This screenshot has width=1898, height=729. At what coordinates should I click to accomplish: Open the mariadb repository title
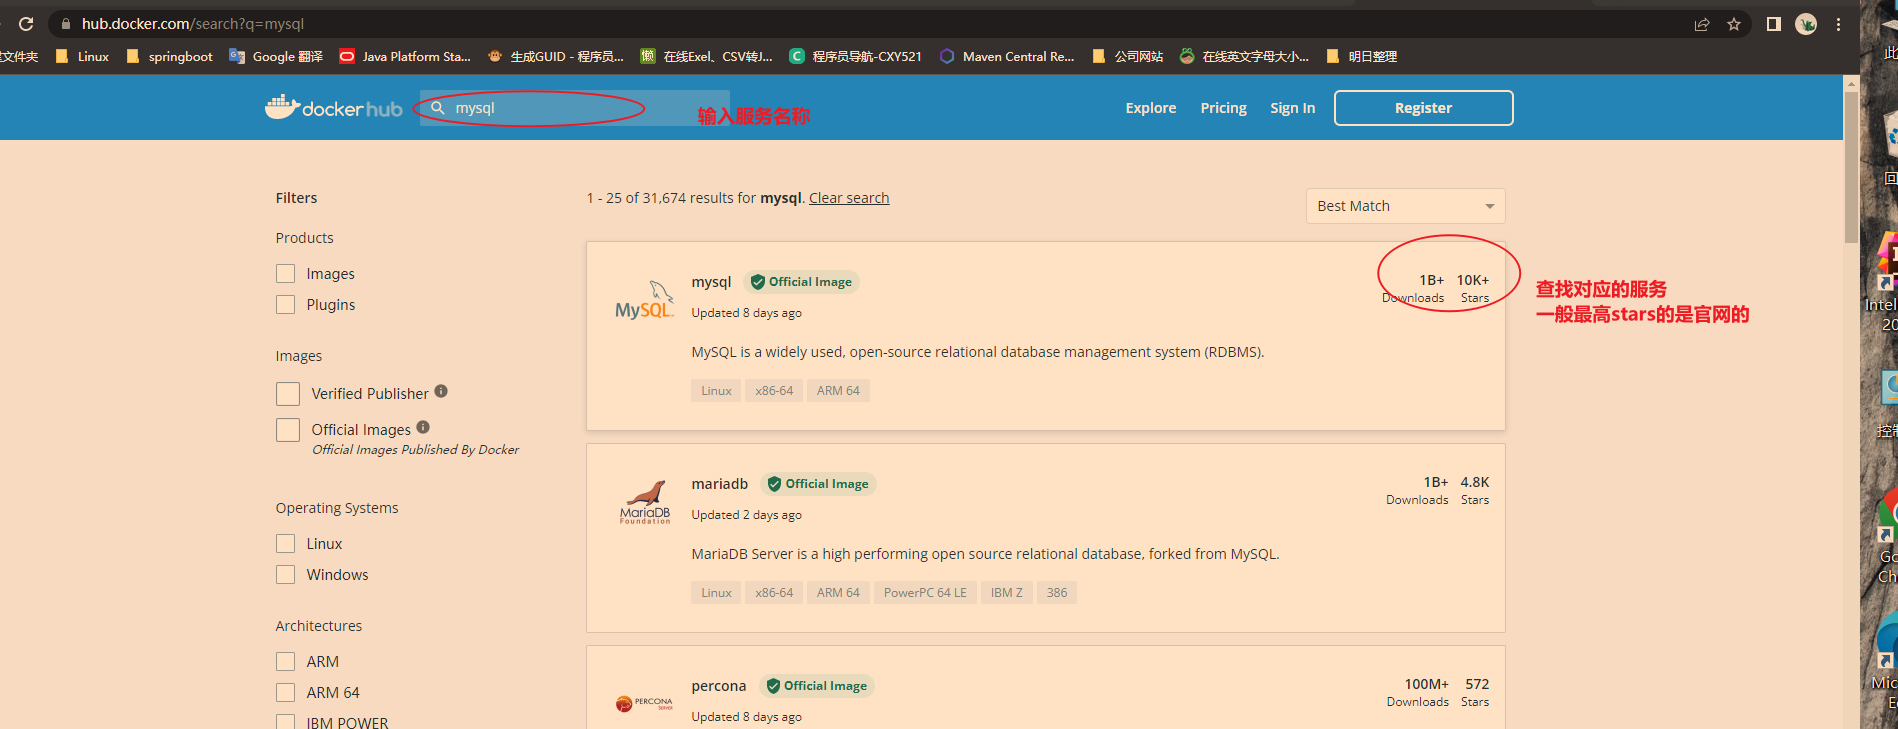[719, 484]
